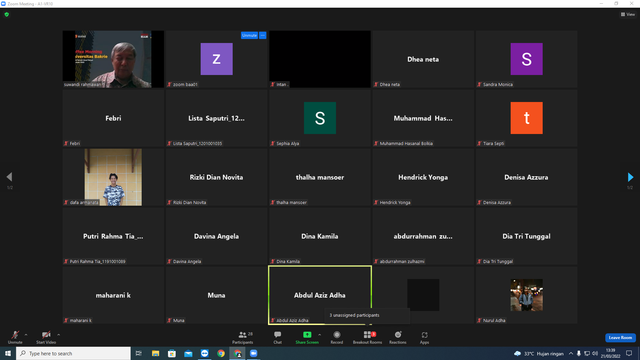Click the green encryption shield icon

(7, 14)
